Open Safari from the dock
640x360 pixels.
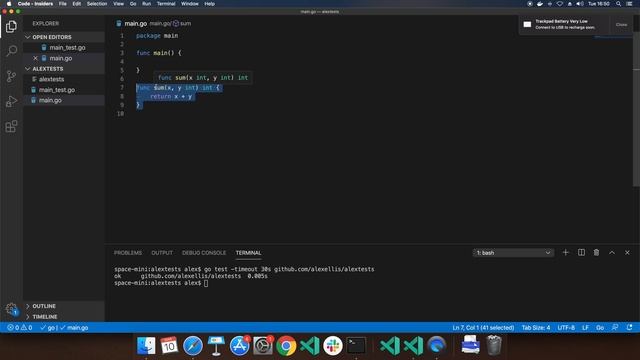(x=193, y=346)
